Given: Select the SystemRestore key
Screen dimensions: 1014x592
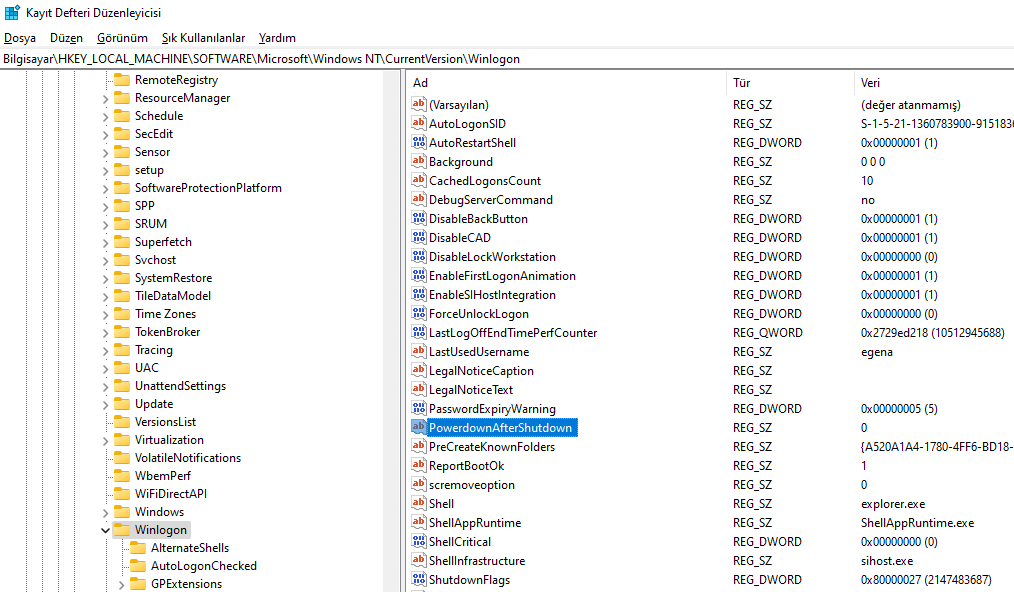Looking at the screenshot, I should click(173, 278).
